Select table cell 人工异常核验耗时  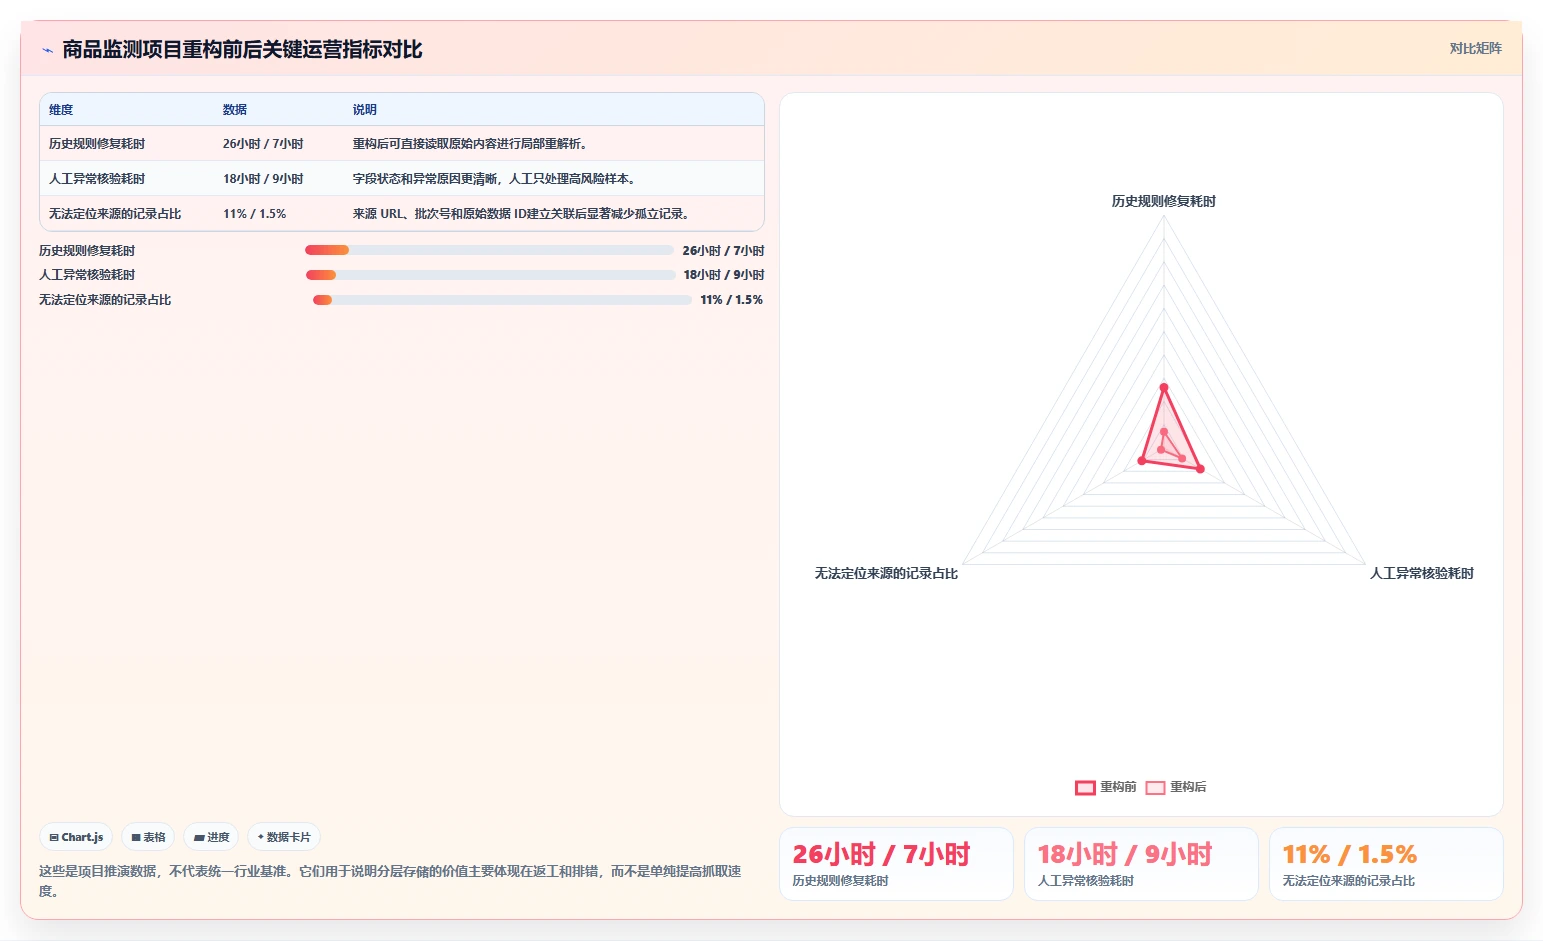click(x=97, y=179)
